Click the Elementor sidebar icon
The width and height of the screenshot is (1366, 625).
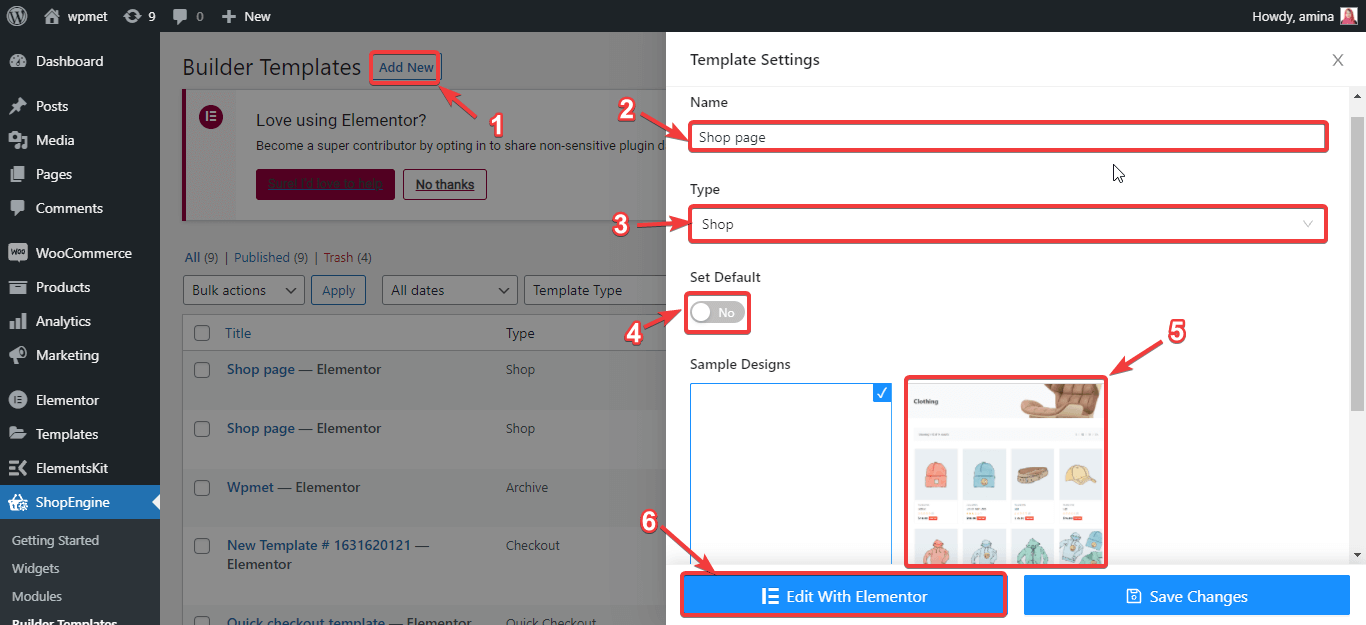17,400
